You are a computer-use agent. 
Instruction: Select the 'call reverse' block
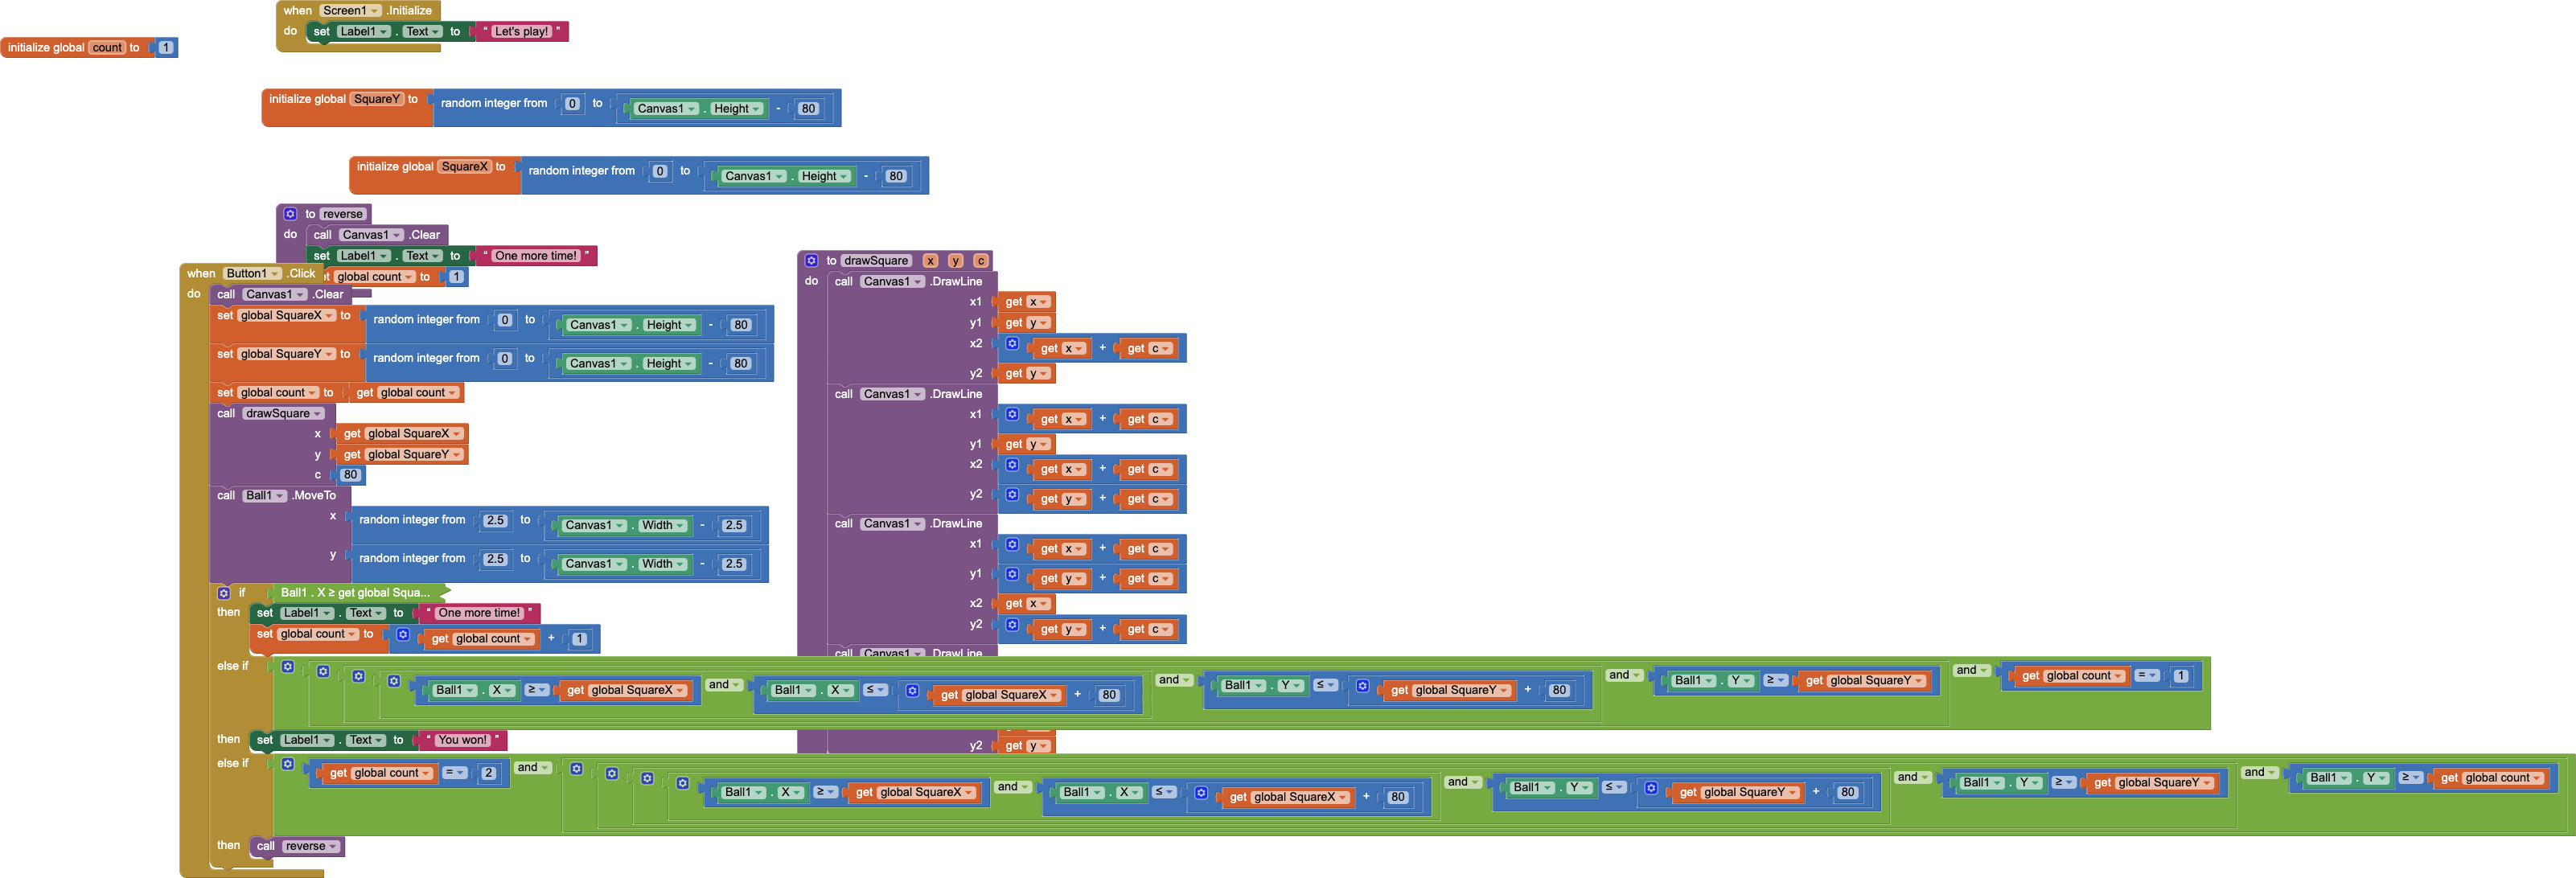(266, 847)
